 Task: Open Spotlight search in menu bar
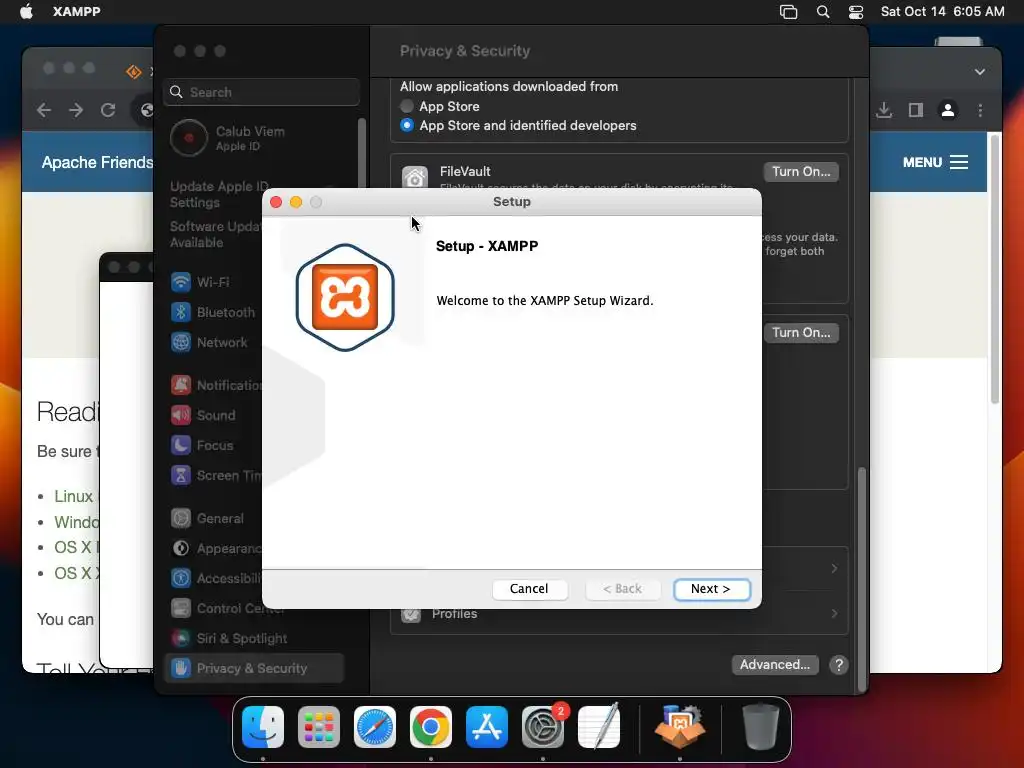pos(823,12)
